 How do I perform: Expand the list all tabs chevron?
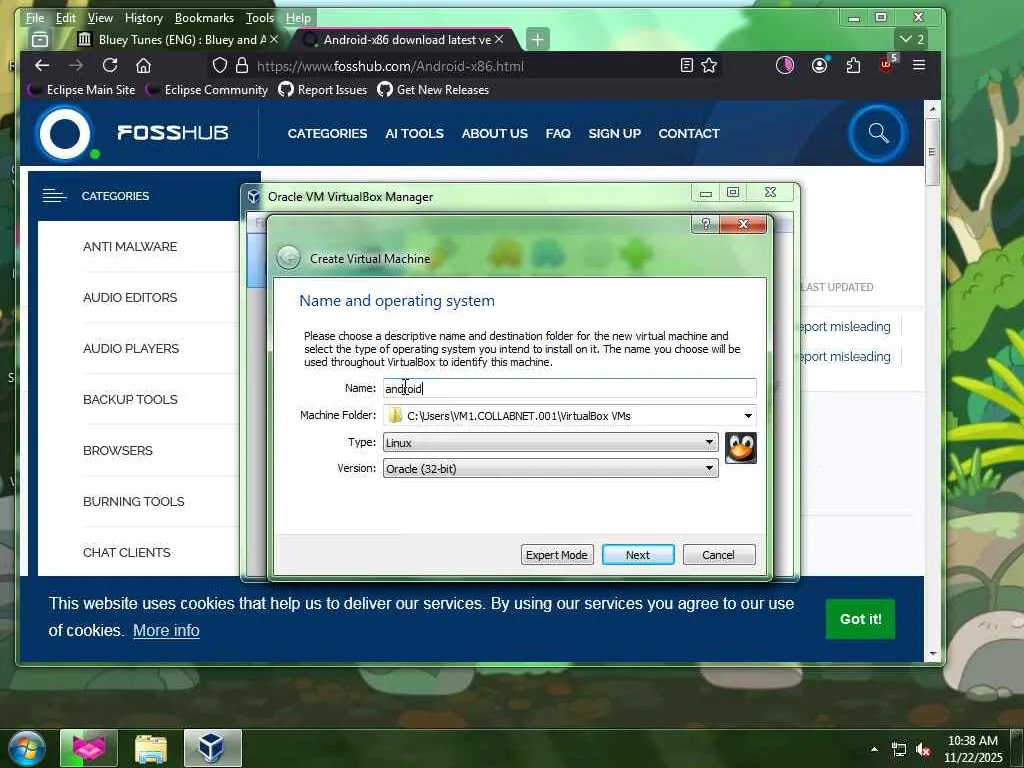pyautogui.click(x=912, y=39)
